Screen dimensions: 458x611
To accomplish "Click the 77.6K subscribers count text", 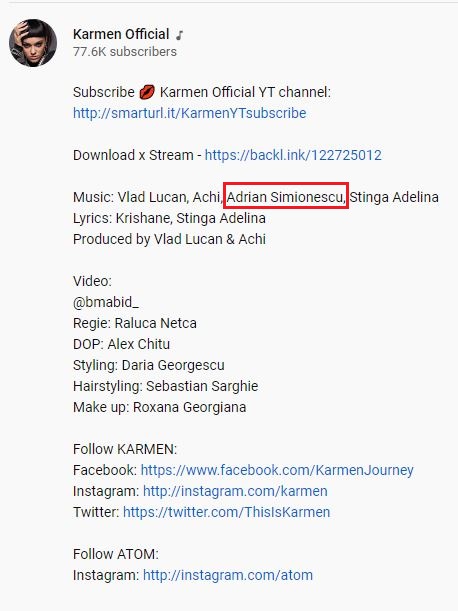I will click(125, 51).
